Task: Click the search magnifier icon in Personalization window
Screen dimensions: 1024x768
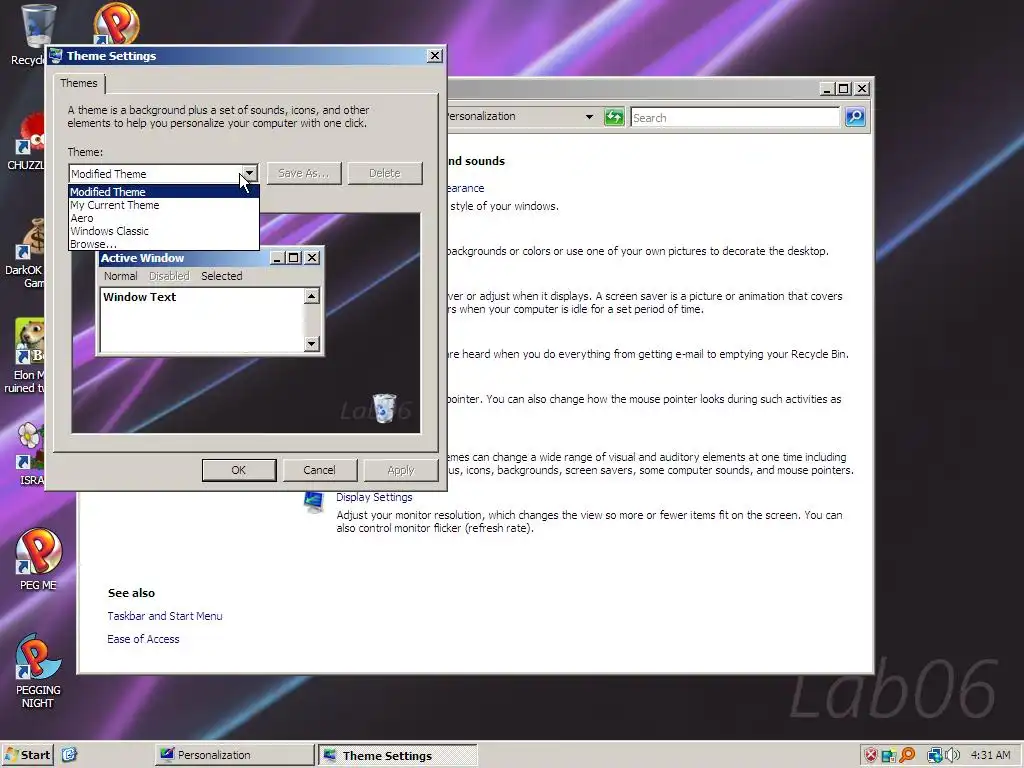Action: [855, 117]
